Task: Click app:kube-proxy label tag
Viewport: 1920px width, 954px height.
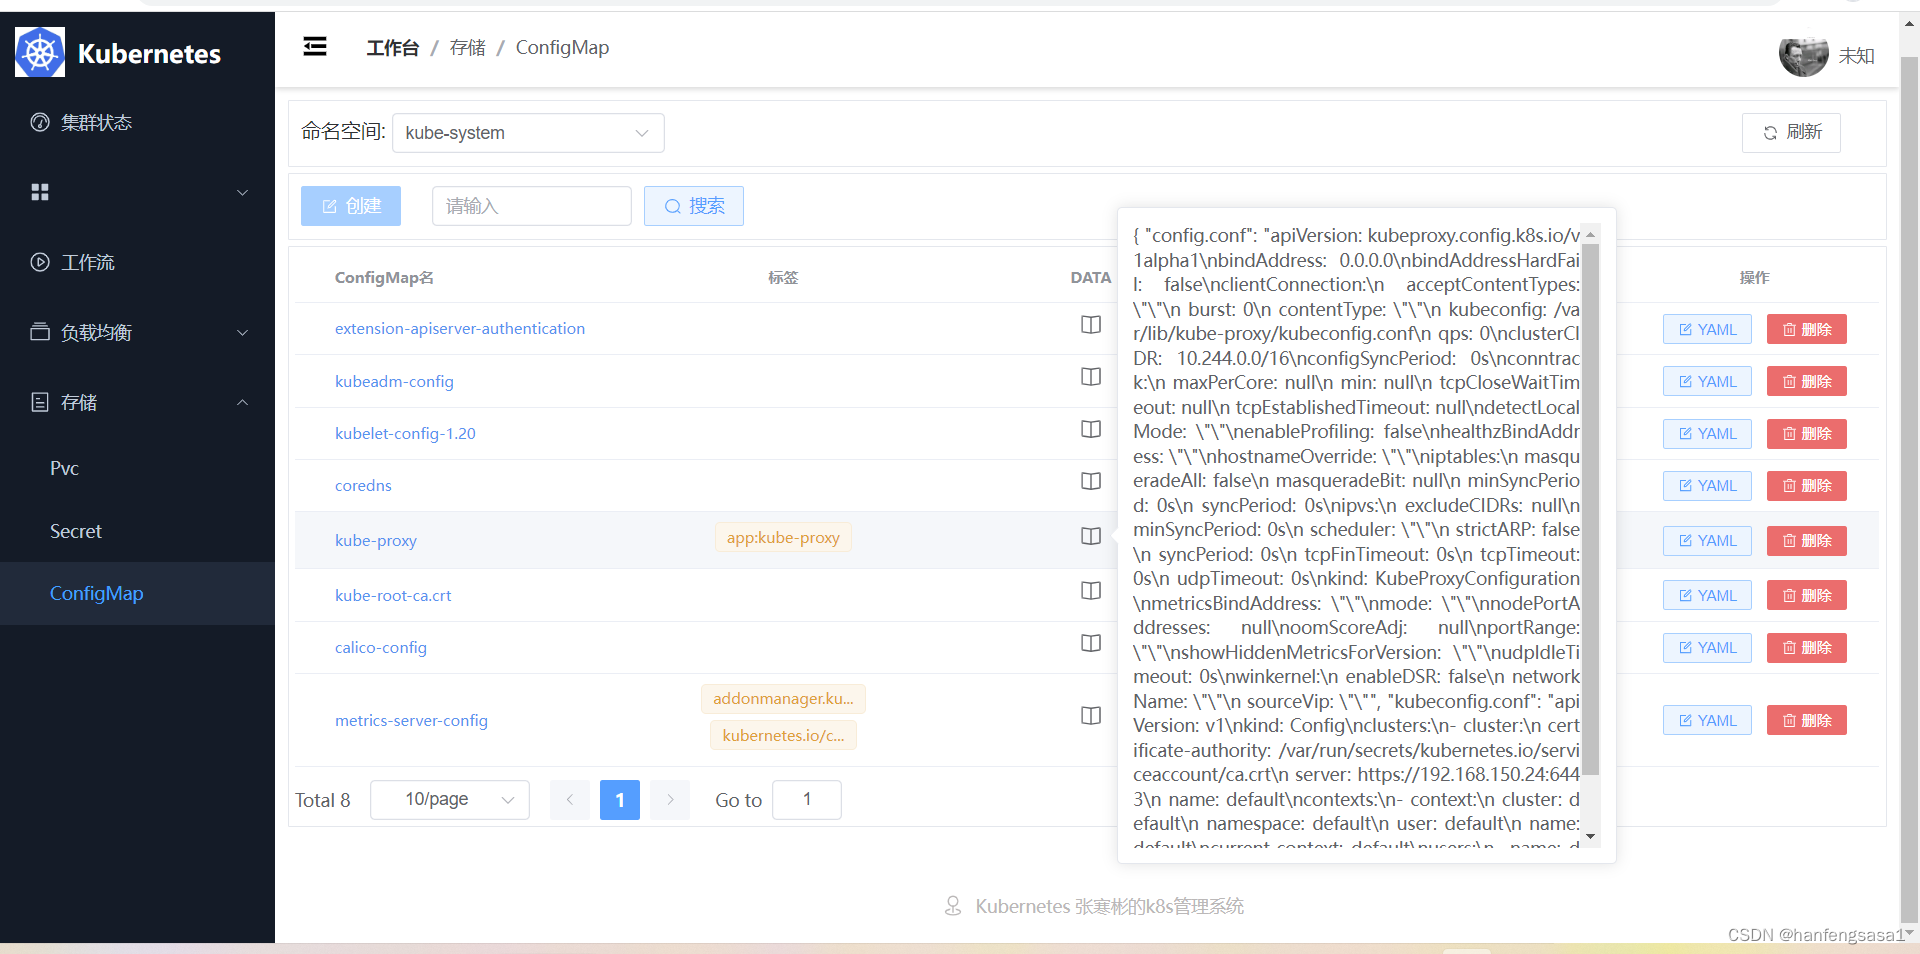Action: 783,537
